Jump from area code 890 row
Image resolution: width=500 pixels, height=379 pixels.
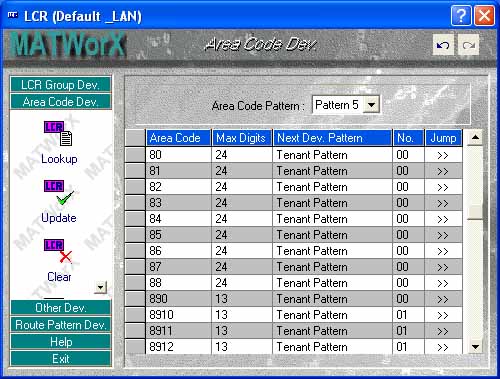(443, 299)
